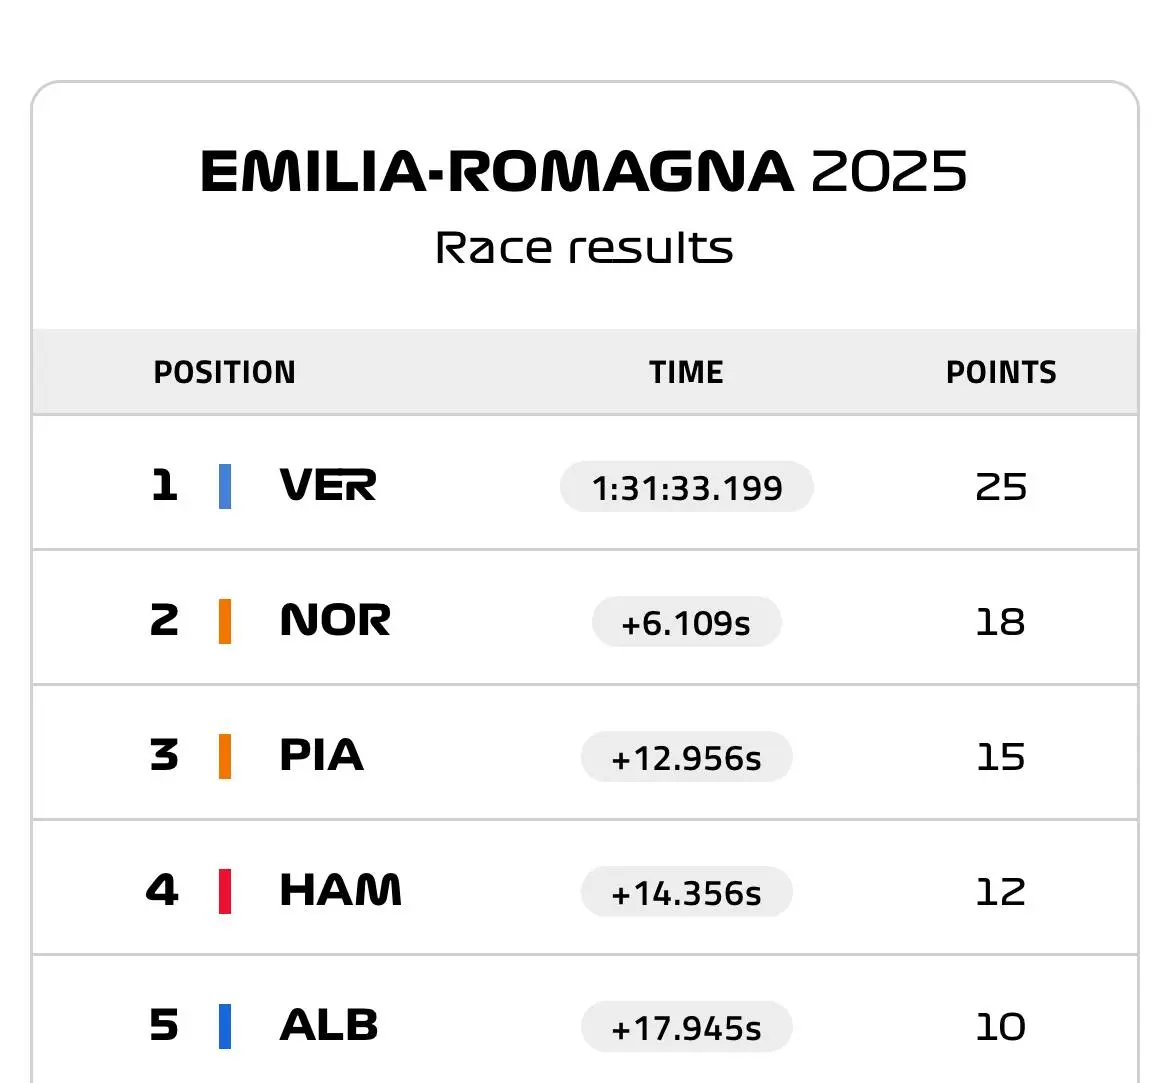
Task: Open driver PIA result row
Action: tap(585, 752)
